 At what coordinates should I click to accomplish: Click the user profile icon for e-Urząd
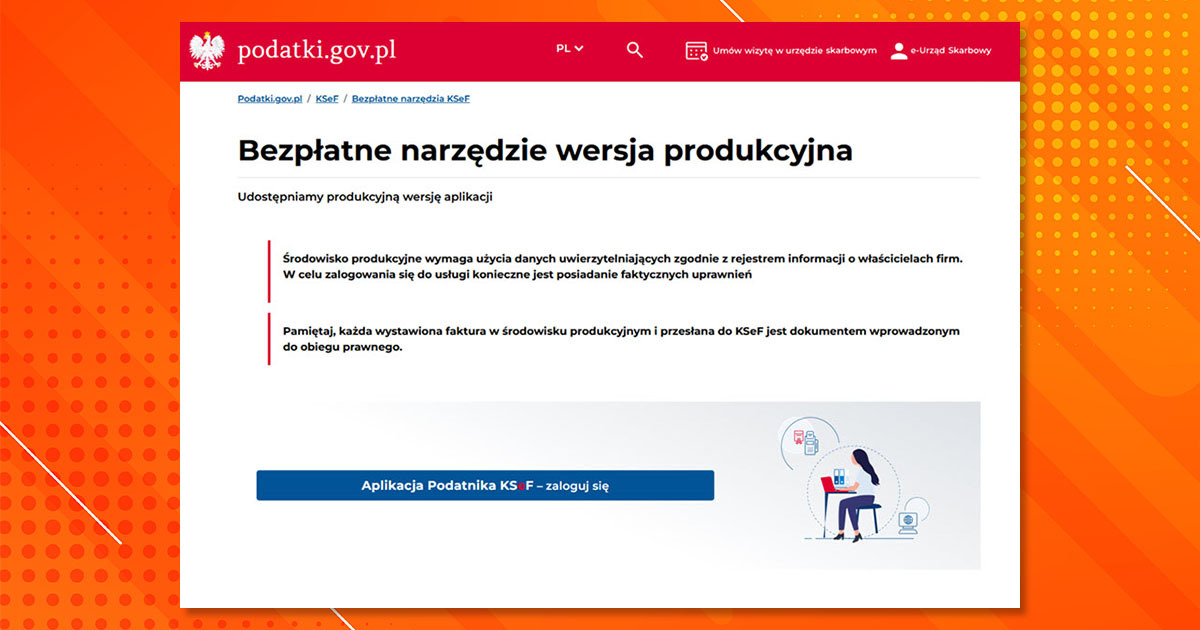click(x=898, y=51)
